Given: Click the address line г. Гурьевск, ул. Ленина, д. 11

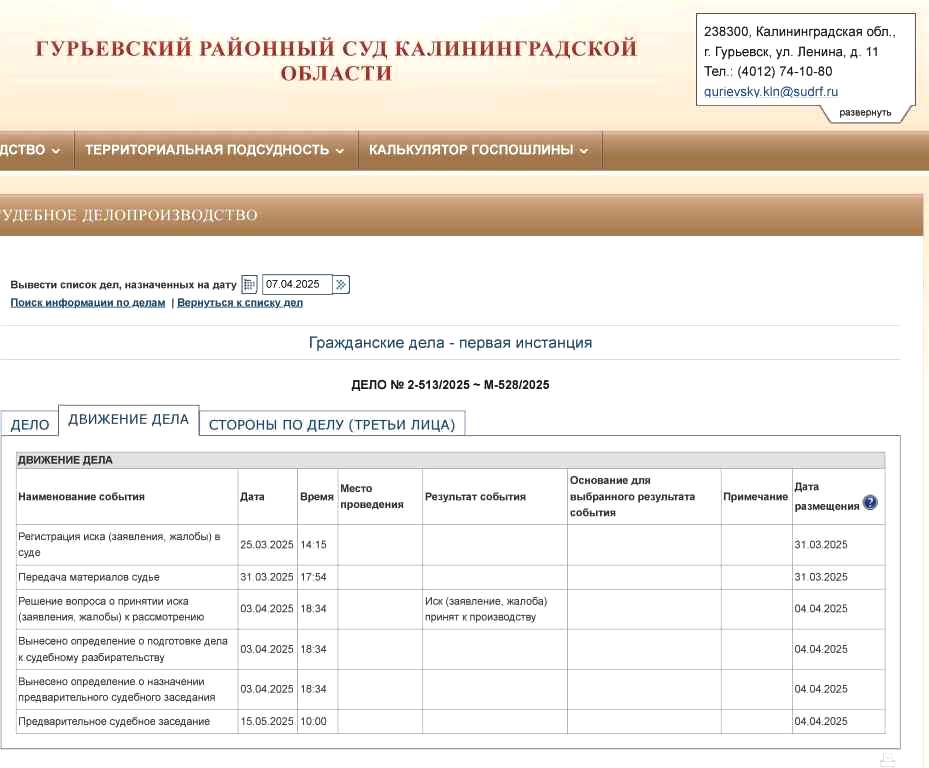Looking at the screenshot, I should click(791, 52).
